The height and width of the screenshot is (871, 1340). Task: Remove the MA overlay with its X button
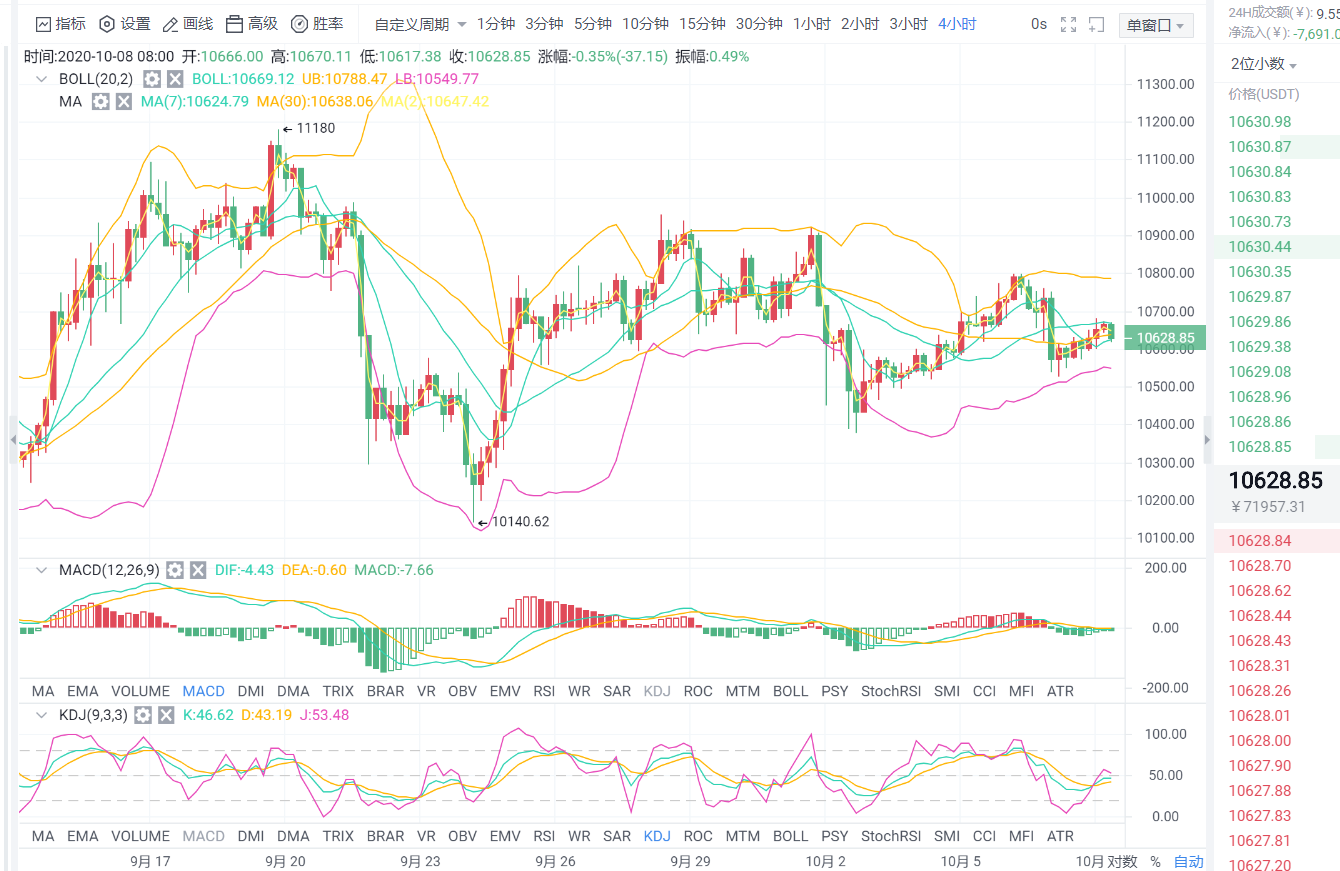124,101
